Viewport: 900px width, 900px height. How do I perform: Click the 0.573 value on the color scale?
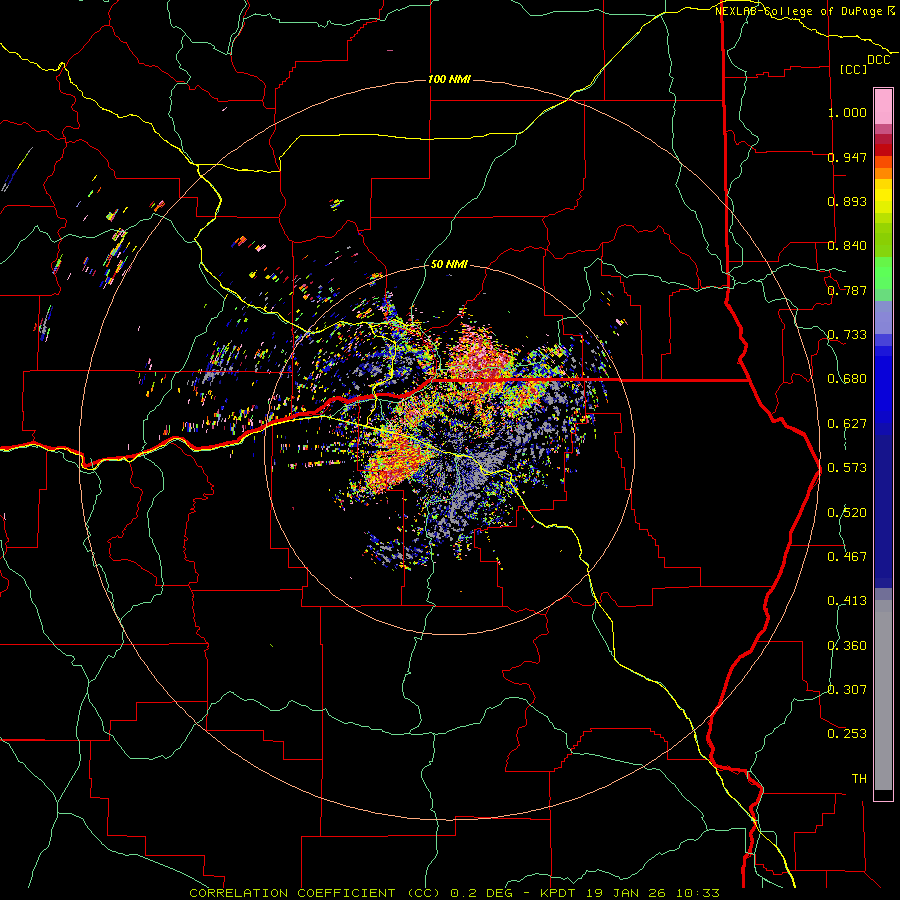[847, 468]
